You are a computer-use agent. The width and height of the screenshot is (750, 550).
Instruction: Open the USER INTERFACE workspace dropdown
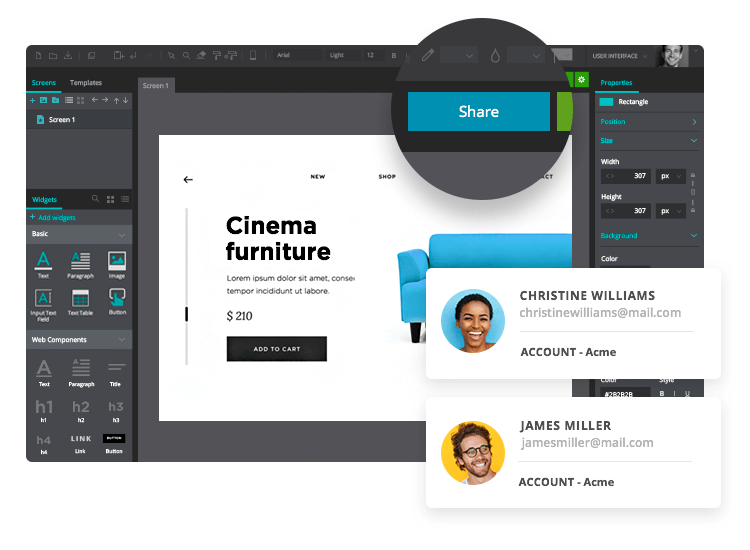click(619, 56)
